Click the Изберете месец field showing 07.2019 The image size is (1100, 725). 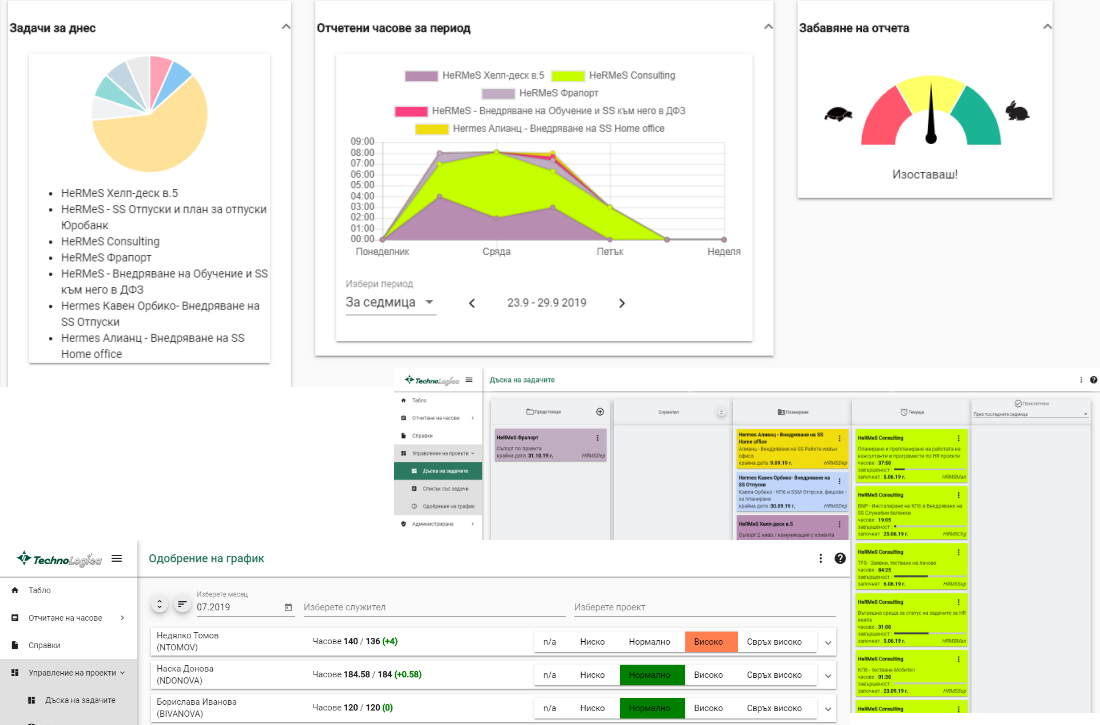tap(245, 606)
